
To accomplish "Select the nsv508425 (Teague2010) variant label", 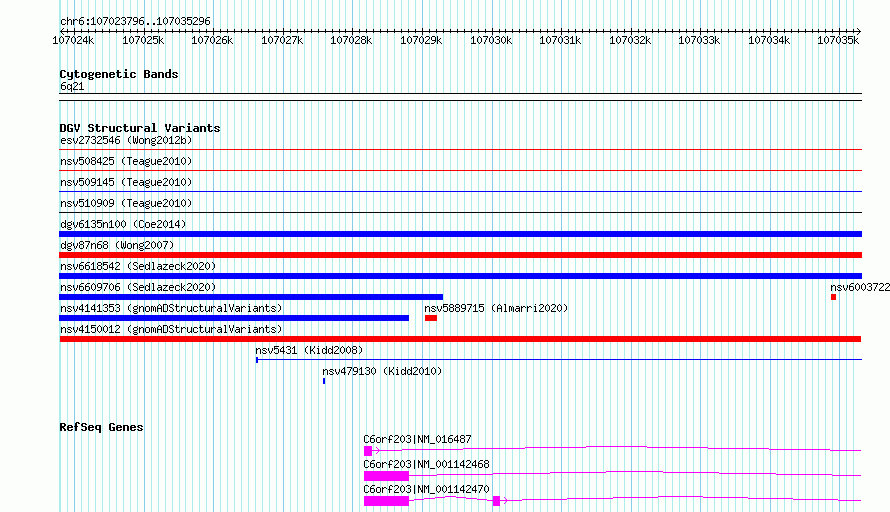I will tap(126, 161).
